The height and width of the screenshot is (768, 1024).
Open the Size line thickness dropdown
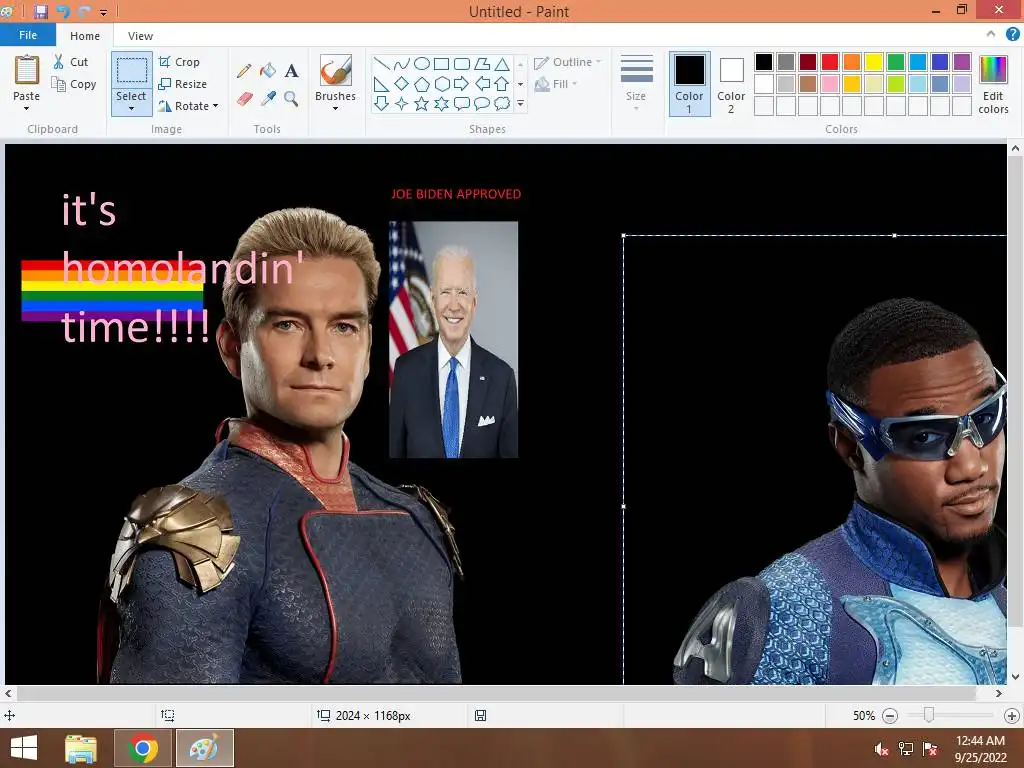click(636, 83)
